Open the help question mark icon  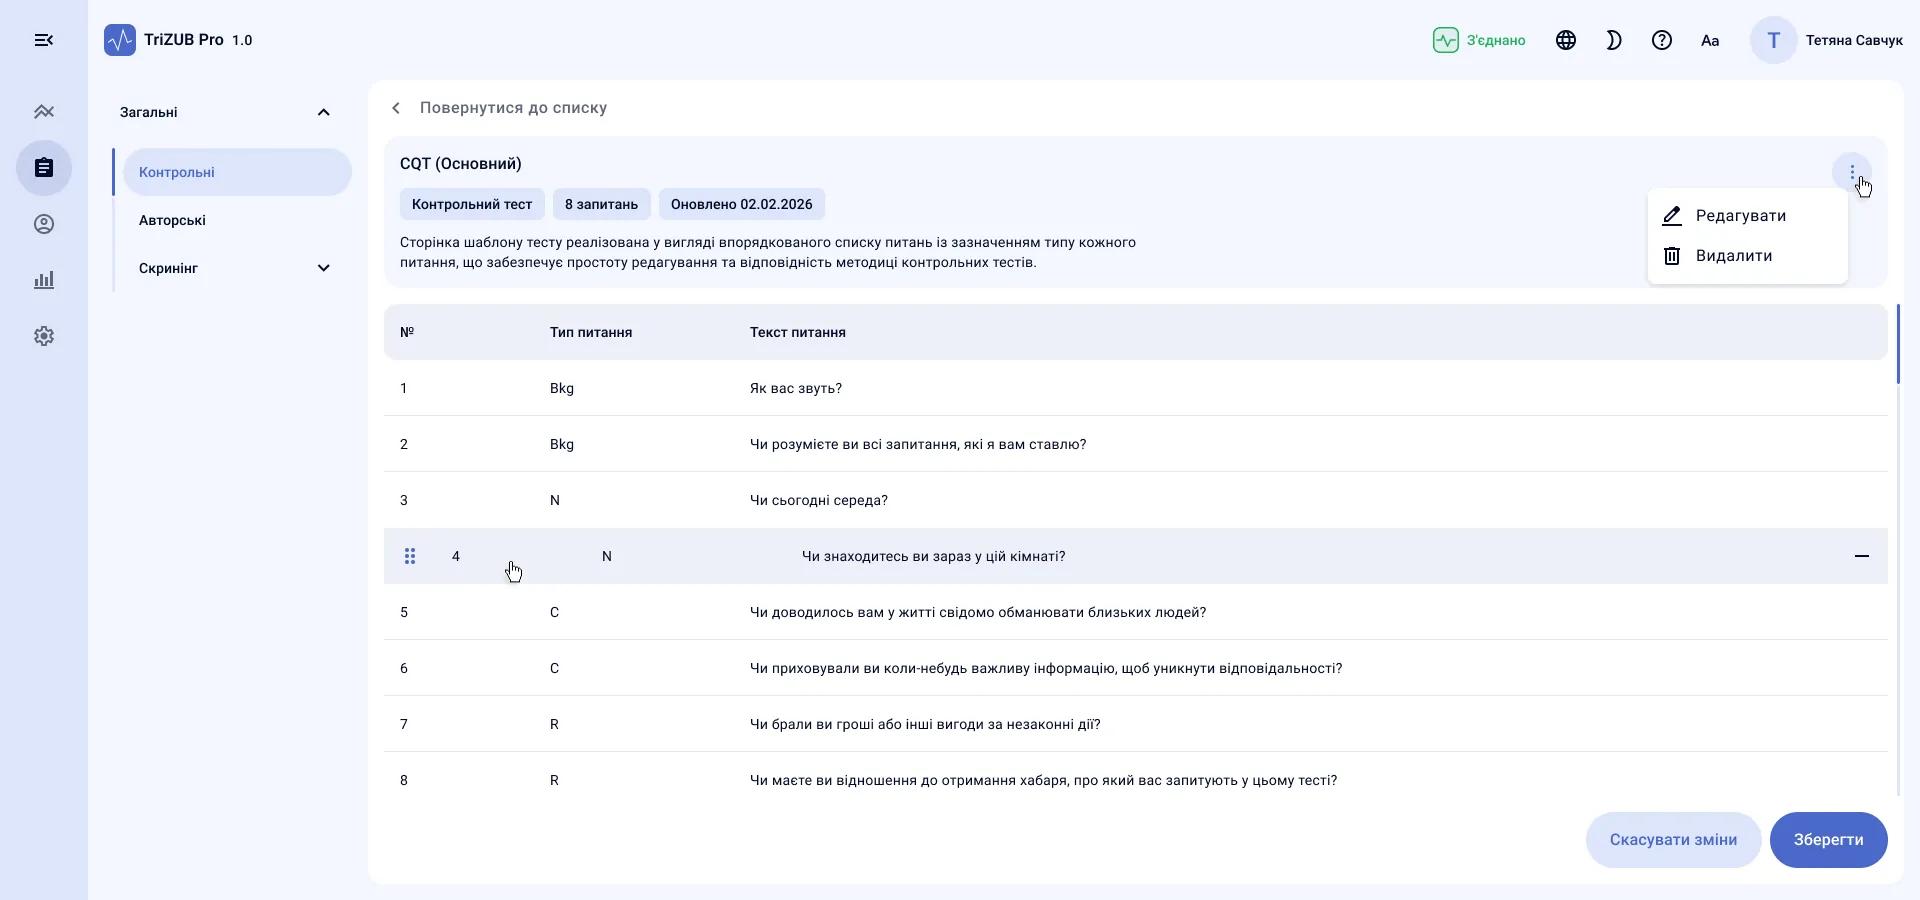tap(1662, 40)
